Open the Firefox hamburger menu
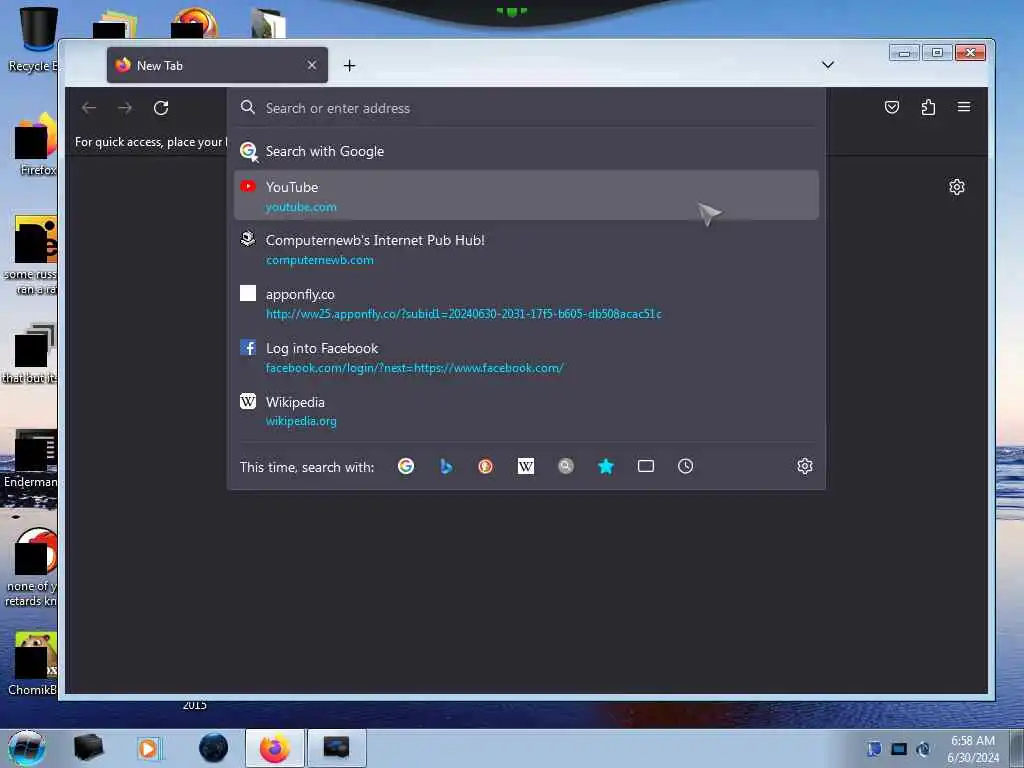 (964, 106)
